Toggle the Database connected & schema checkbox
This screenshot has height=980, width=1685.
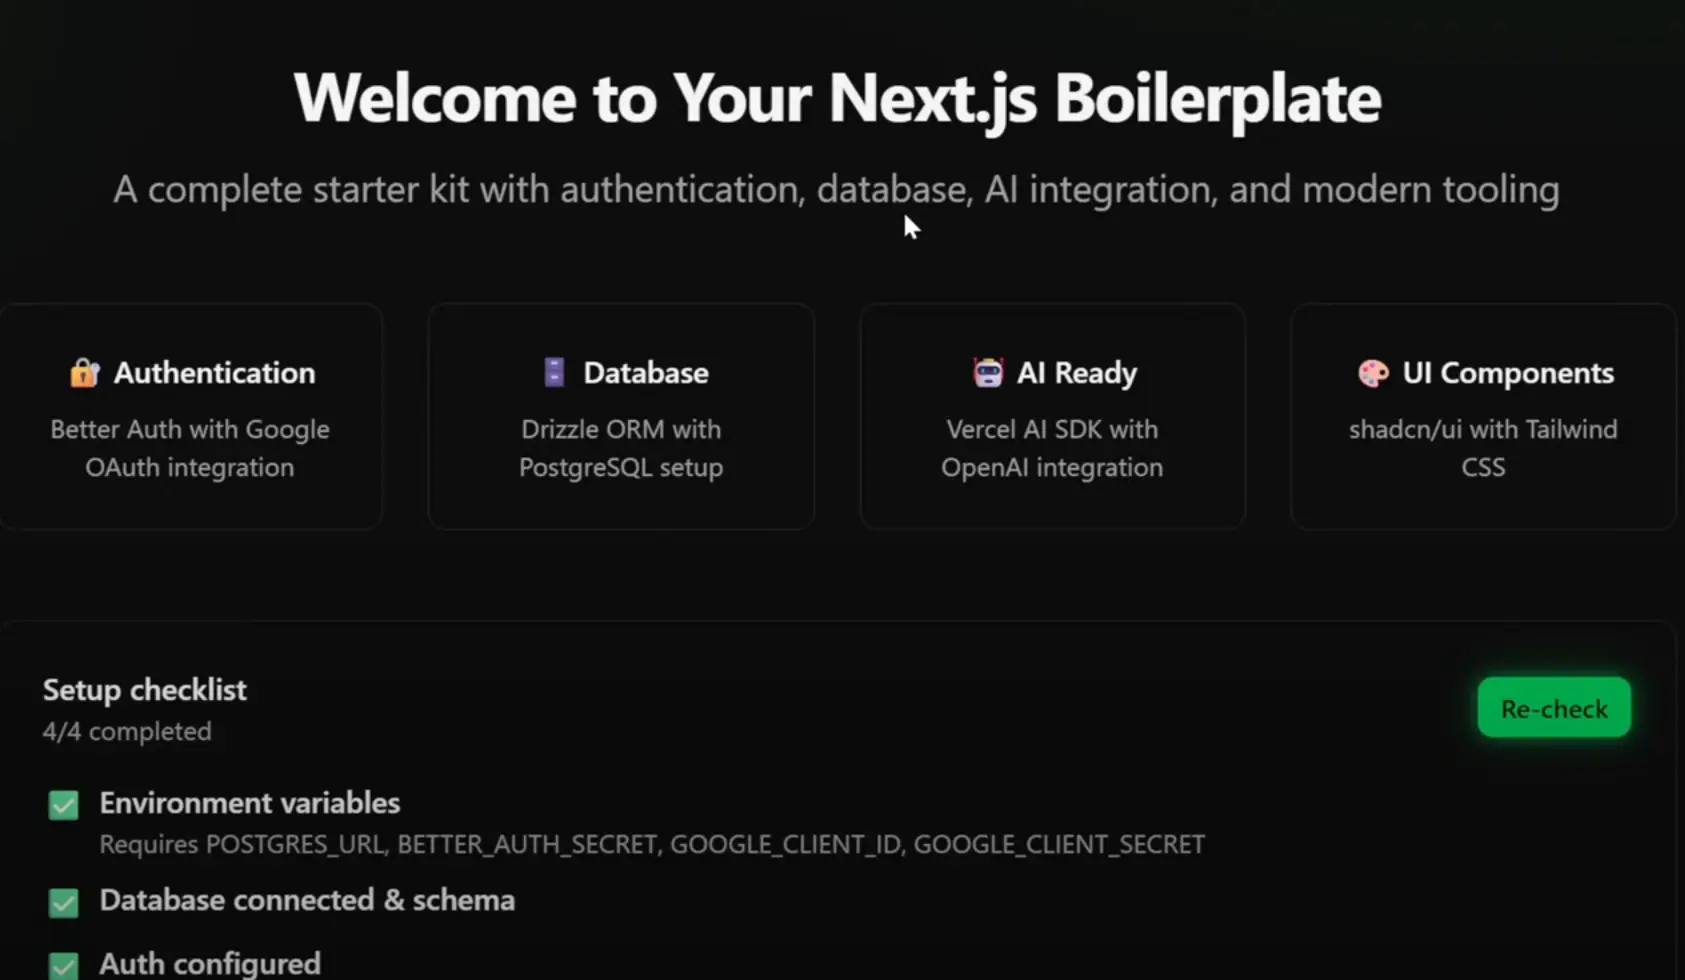[64, 903]
